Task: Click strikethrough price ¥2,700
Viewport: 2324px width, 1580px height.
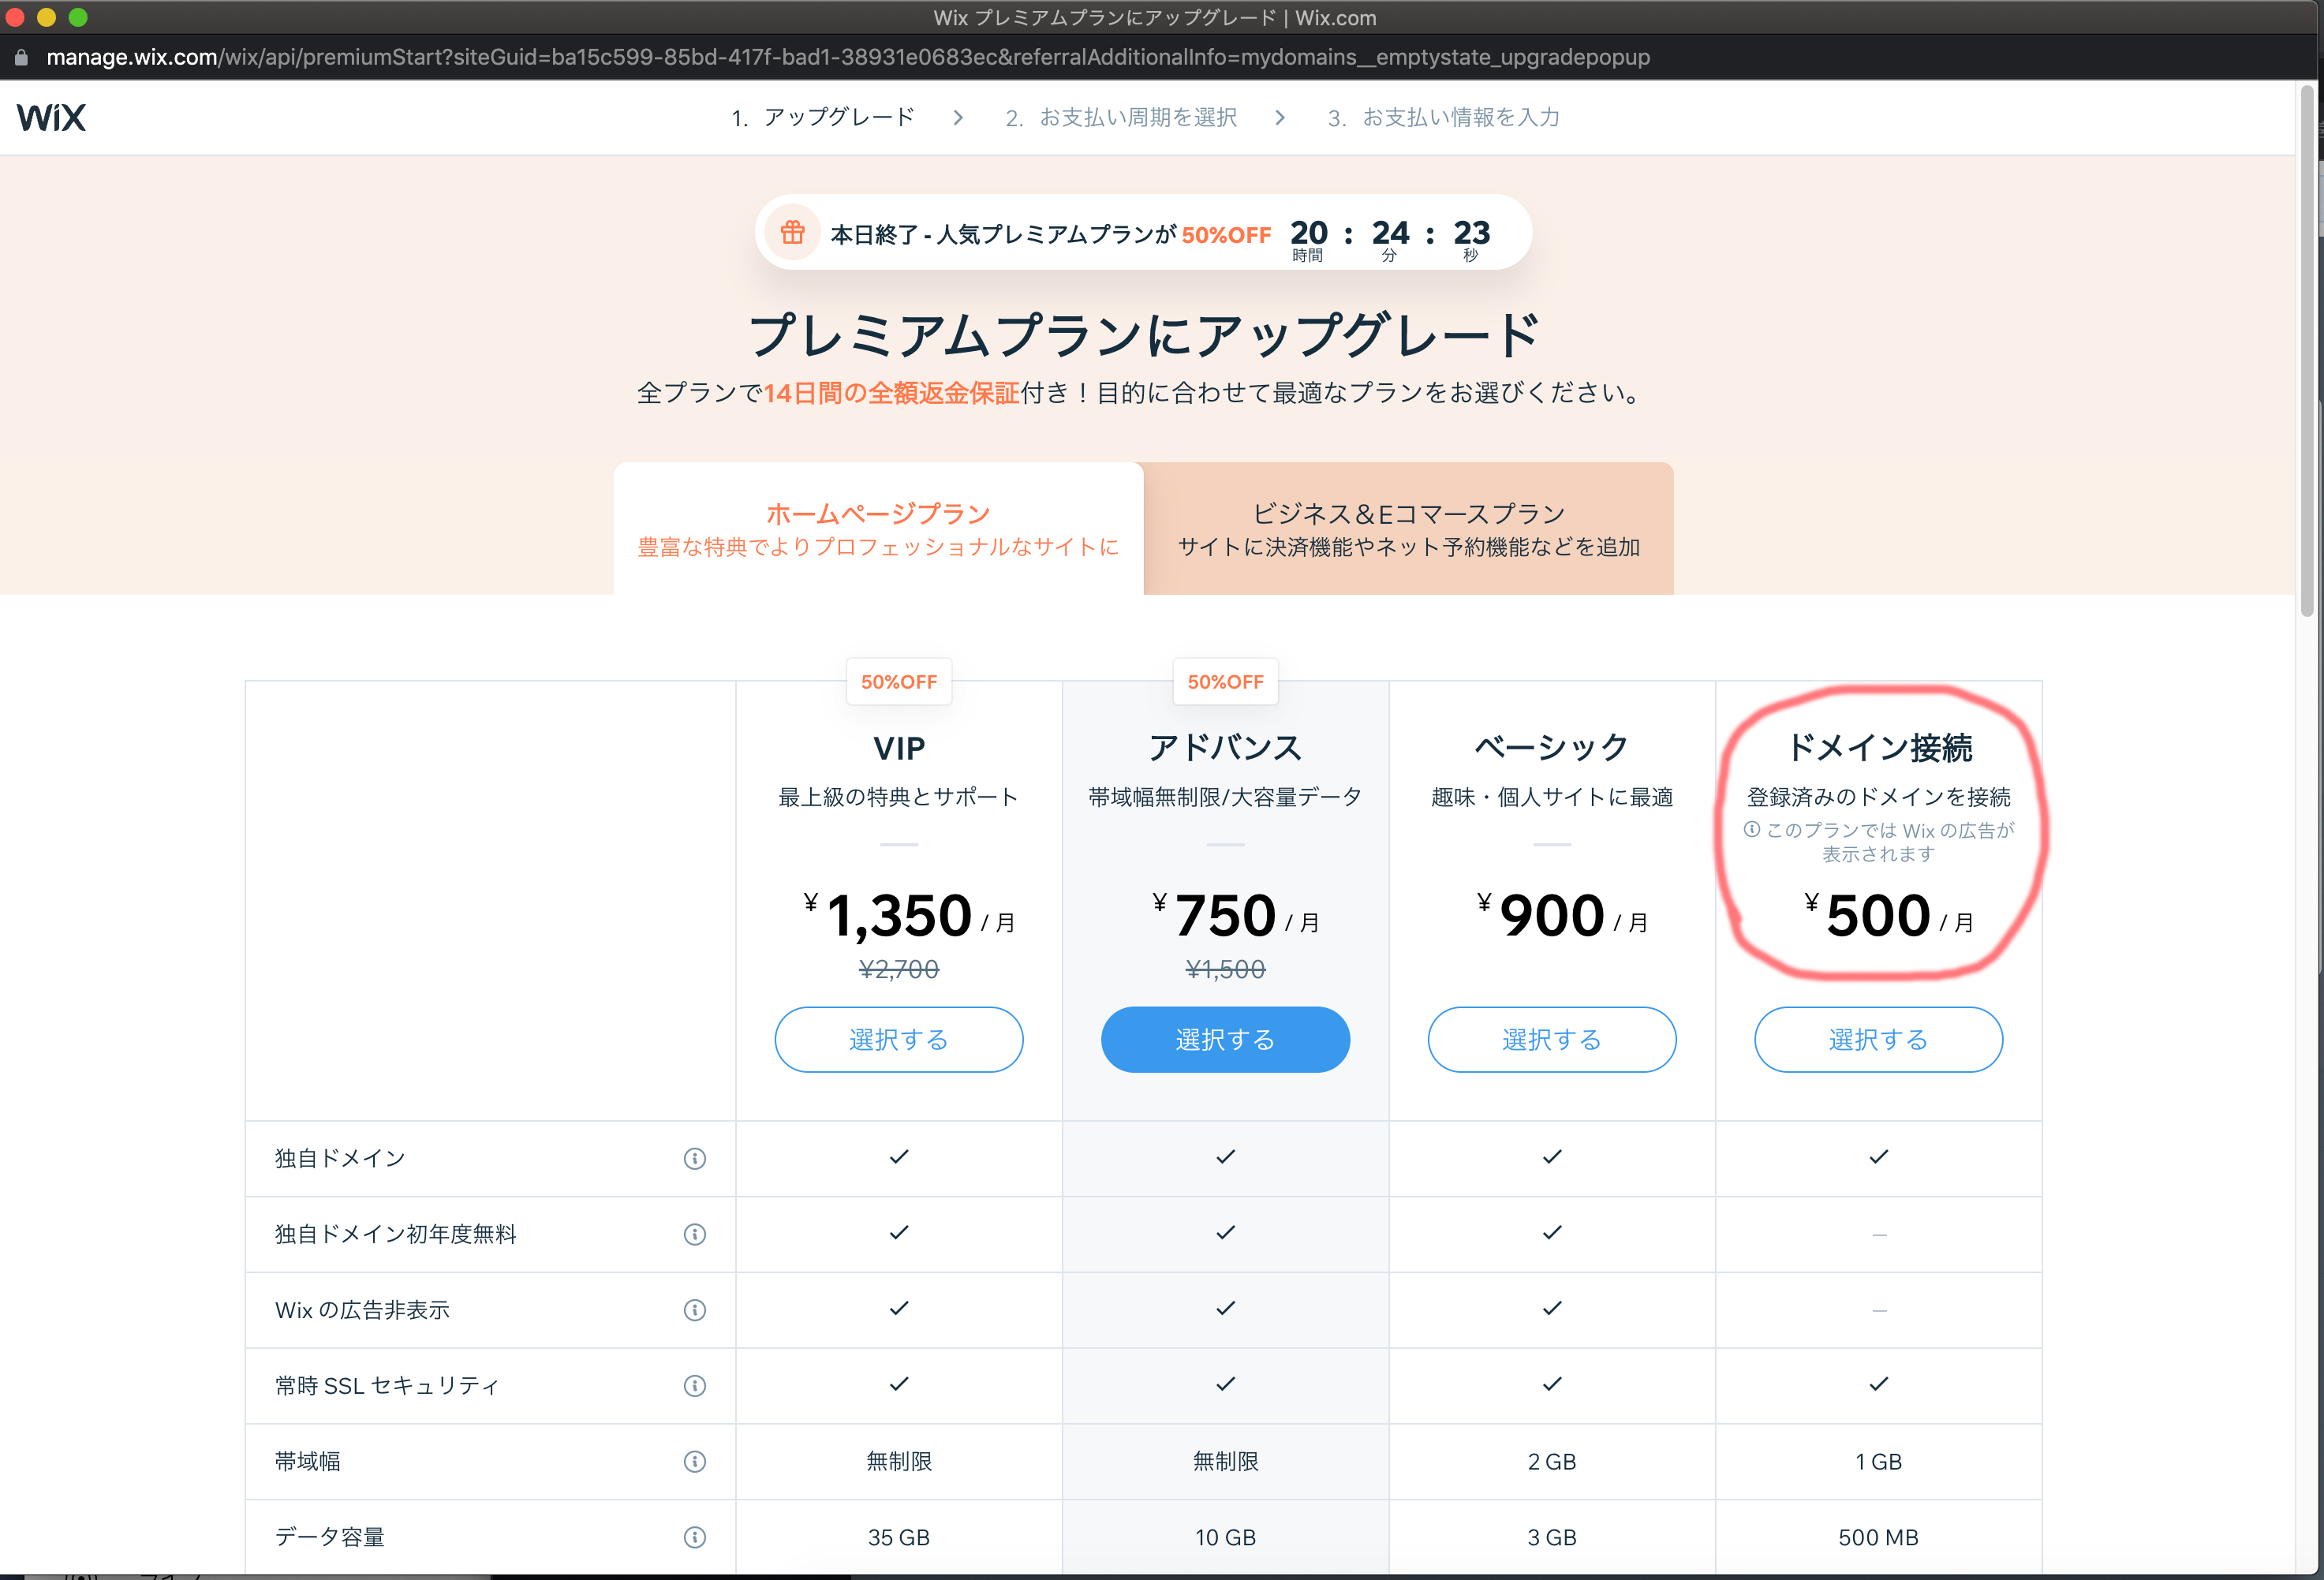Action: tap(898, 969)
